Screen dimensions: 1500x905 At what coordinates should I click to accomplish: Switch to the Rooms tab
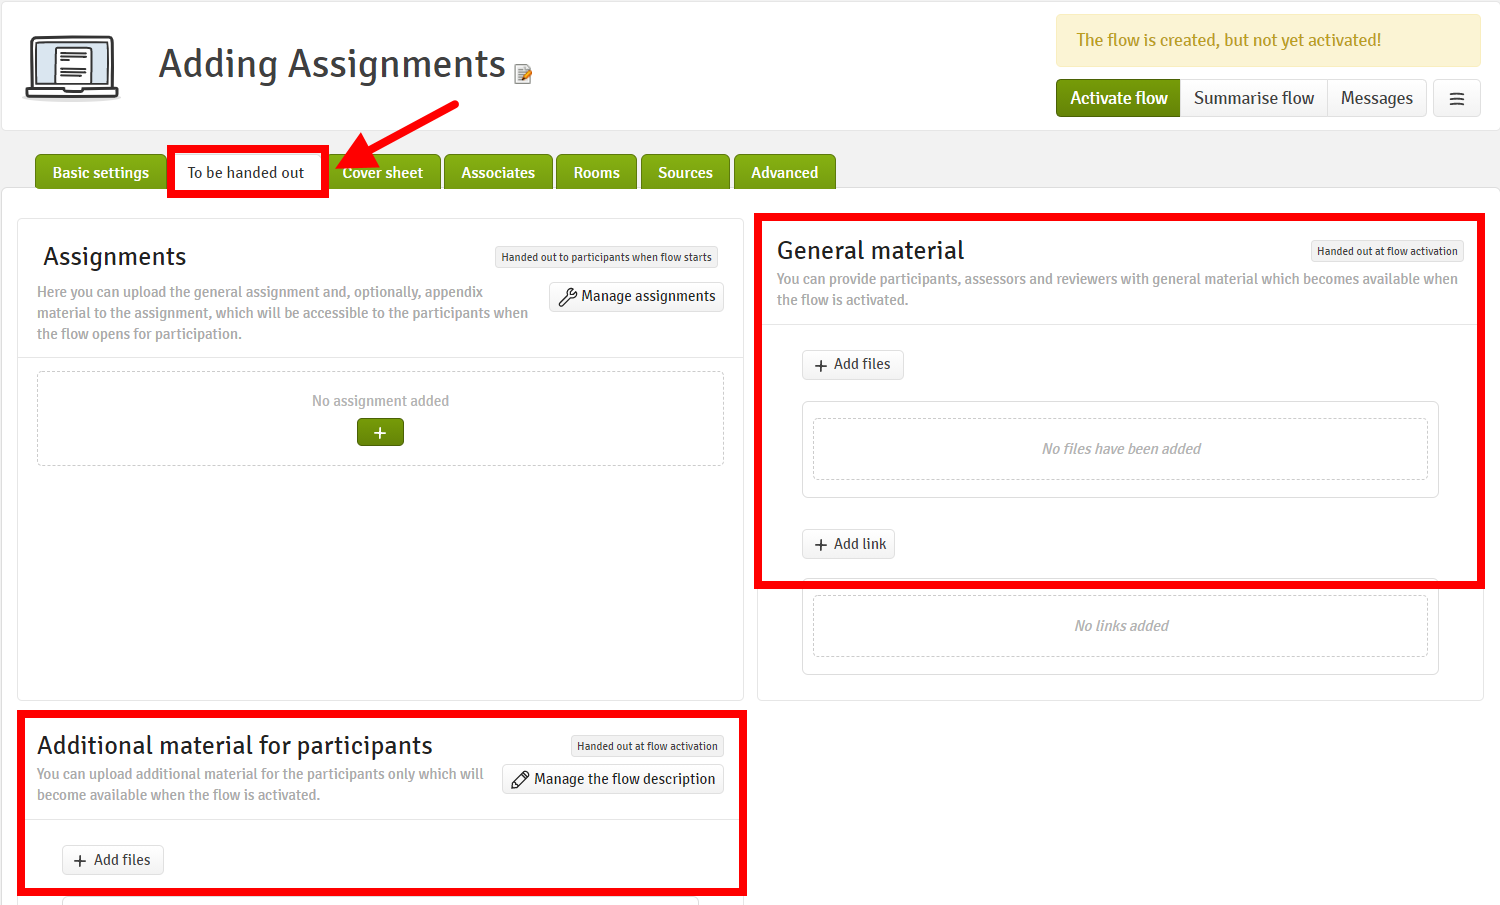click(x=596, y=172)
